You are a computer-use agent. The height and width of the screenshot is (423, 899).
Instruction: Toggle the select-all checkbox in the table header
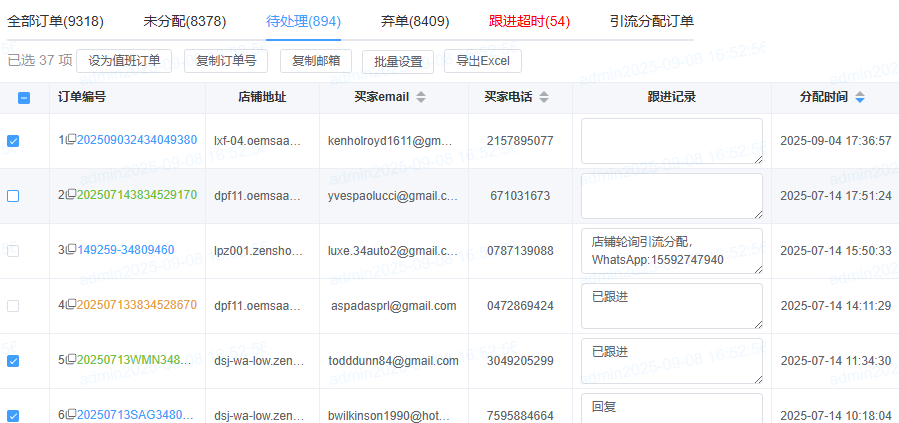[x=25, y=98]
